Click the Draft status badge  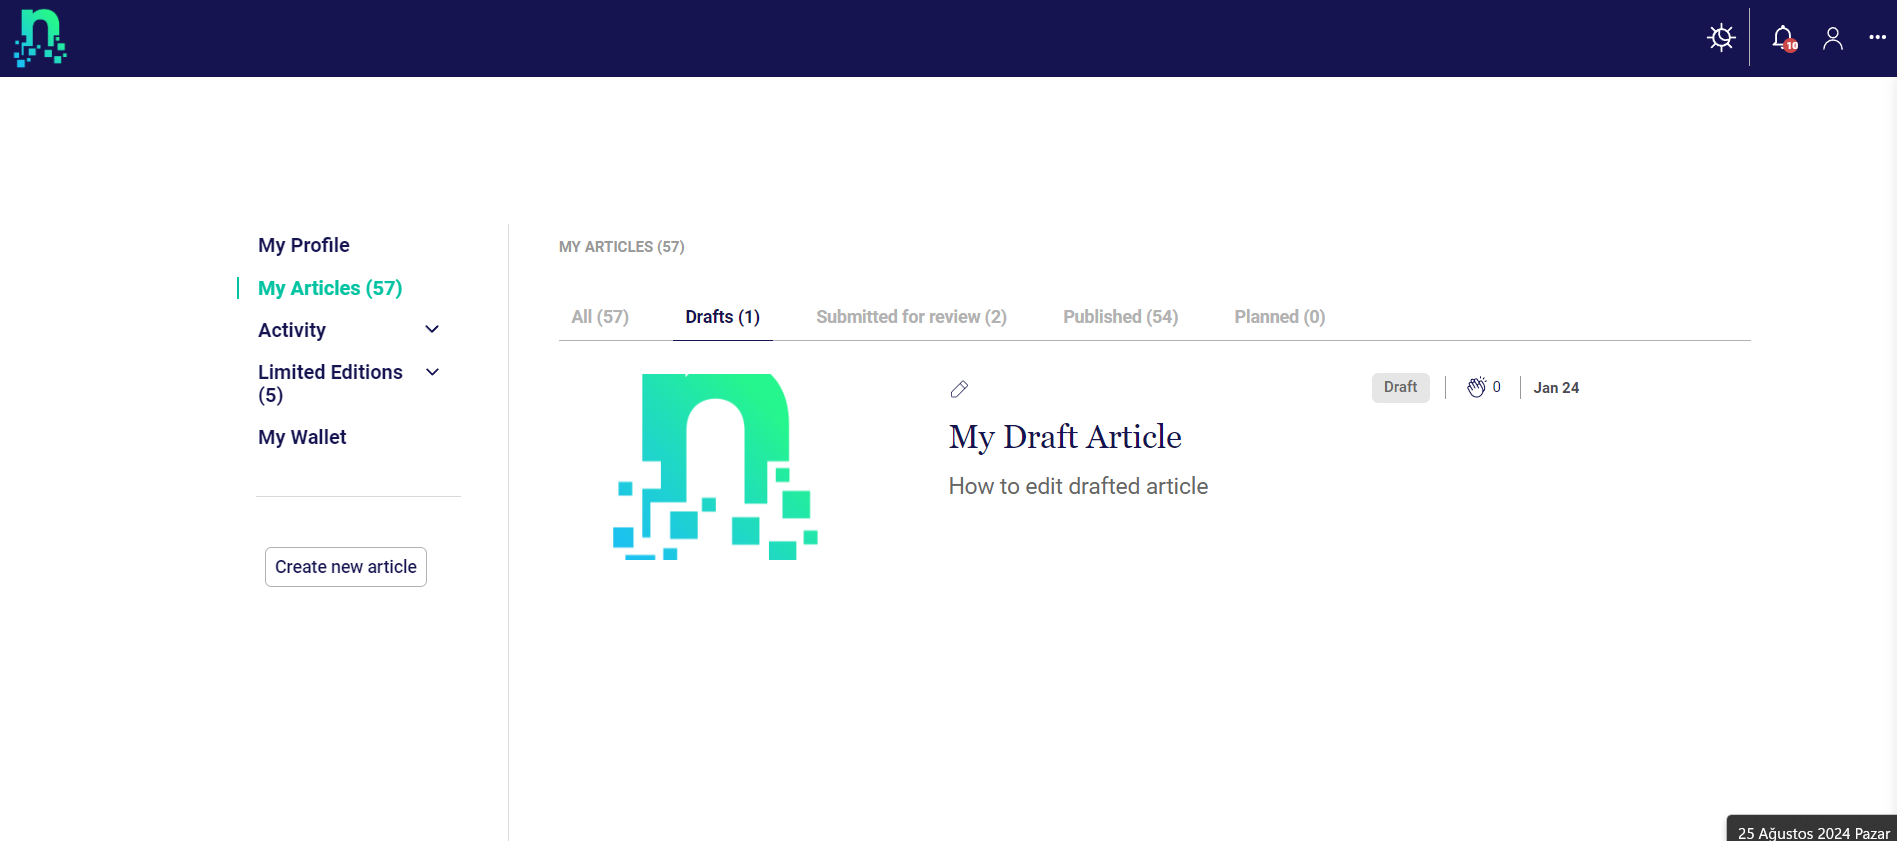tap(1400, 387)
